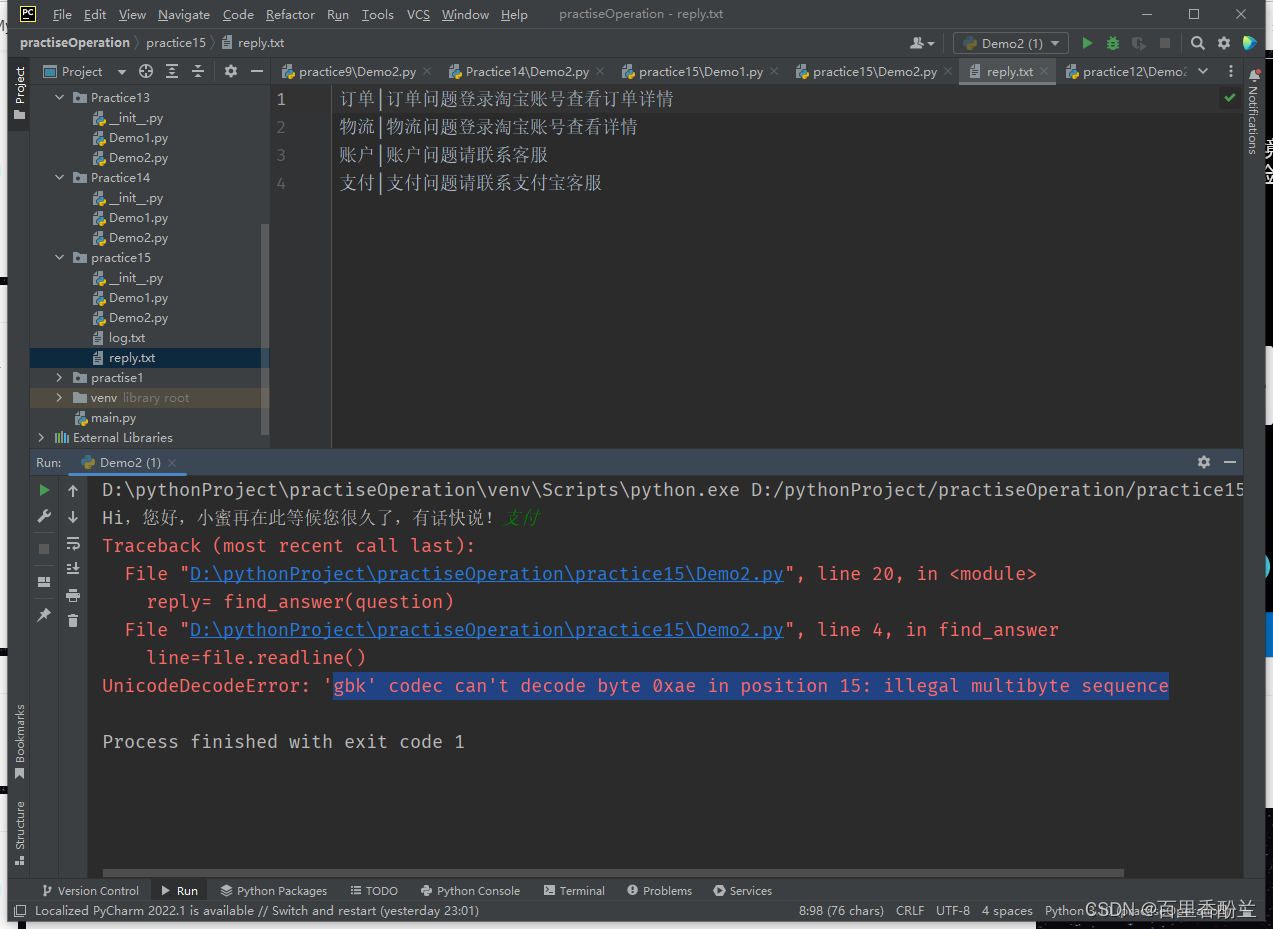Switch to practice9\Demo2.py editor tab
The width and height of the screenshot is (1273, 929).
pyautogui.click(x=357, y=71)
